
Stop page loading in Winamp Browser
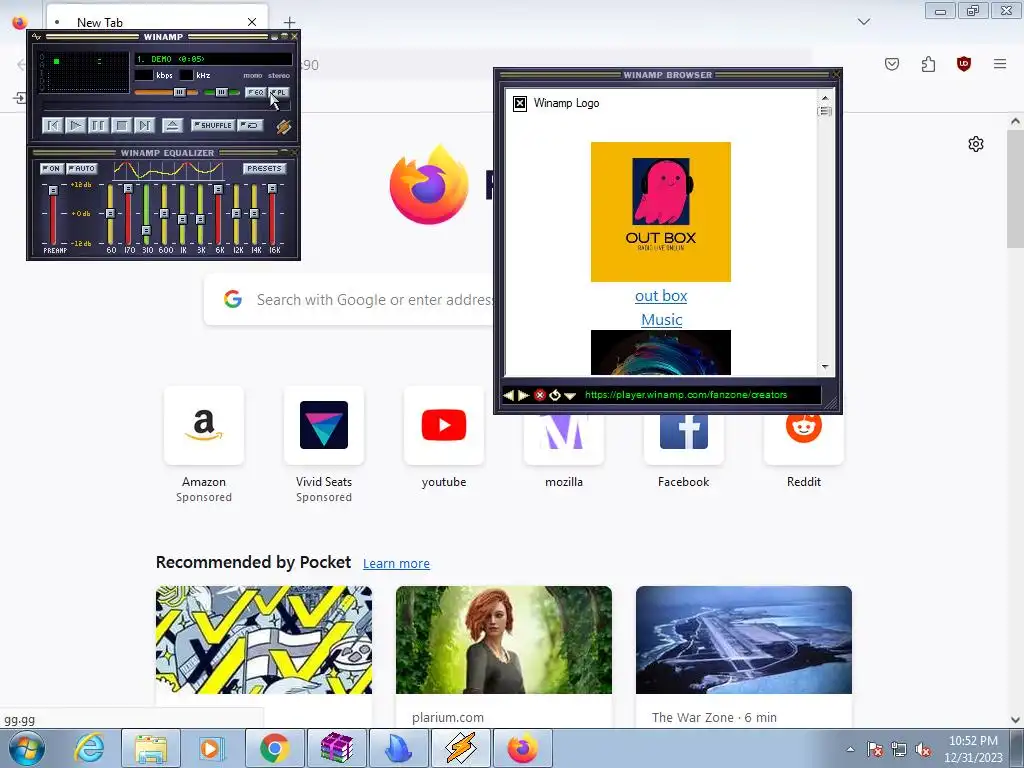coord(539,395)
